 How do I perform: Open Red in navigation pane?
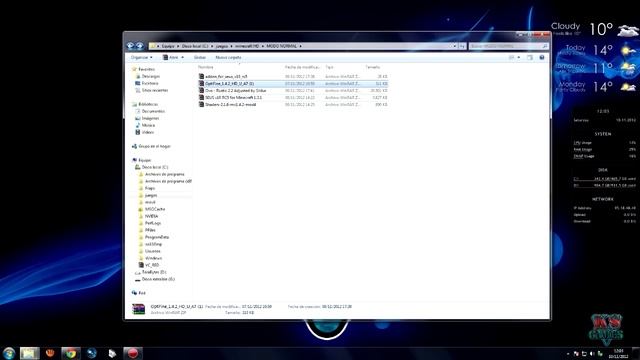[142, 293]
